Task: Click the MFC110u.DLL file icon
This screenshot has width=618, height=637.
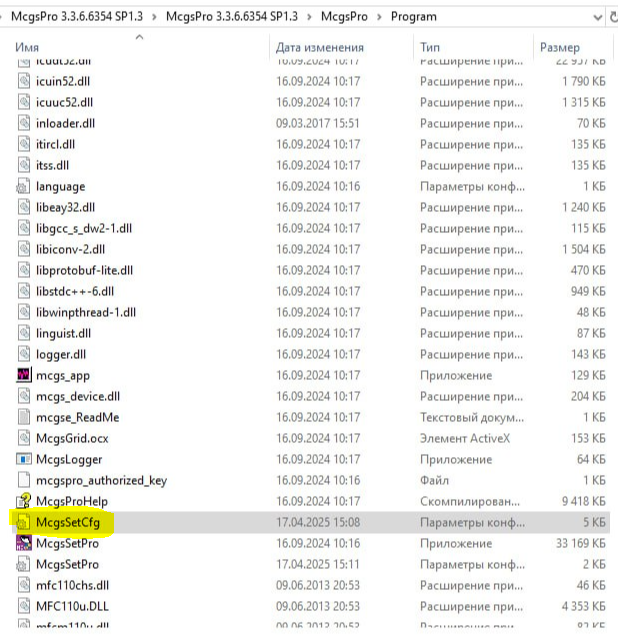Action: pyautogui.click(x=24, y=606)
